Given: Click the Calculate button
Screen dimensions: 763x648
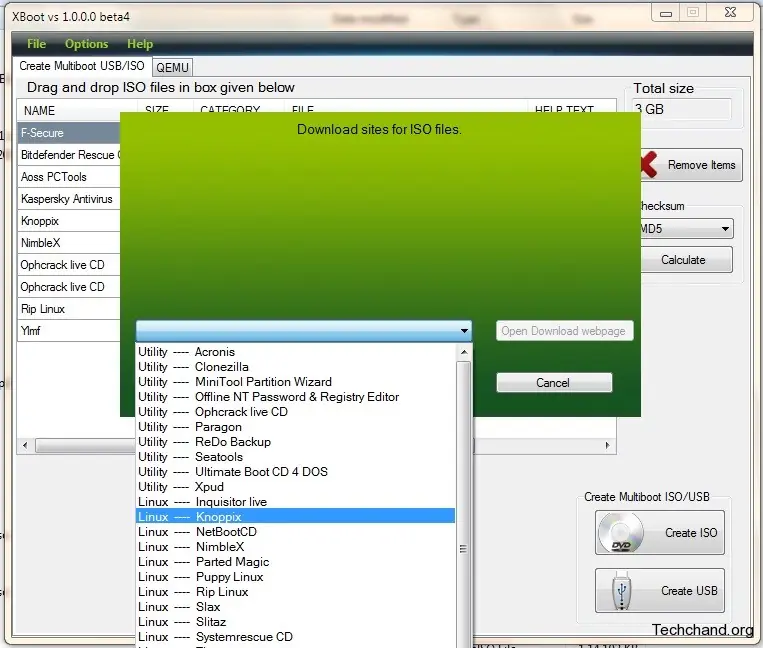Looking at the screenshot, I should click(686, 260).
